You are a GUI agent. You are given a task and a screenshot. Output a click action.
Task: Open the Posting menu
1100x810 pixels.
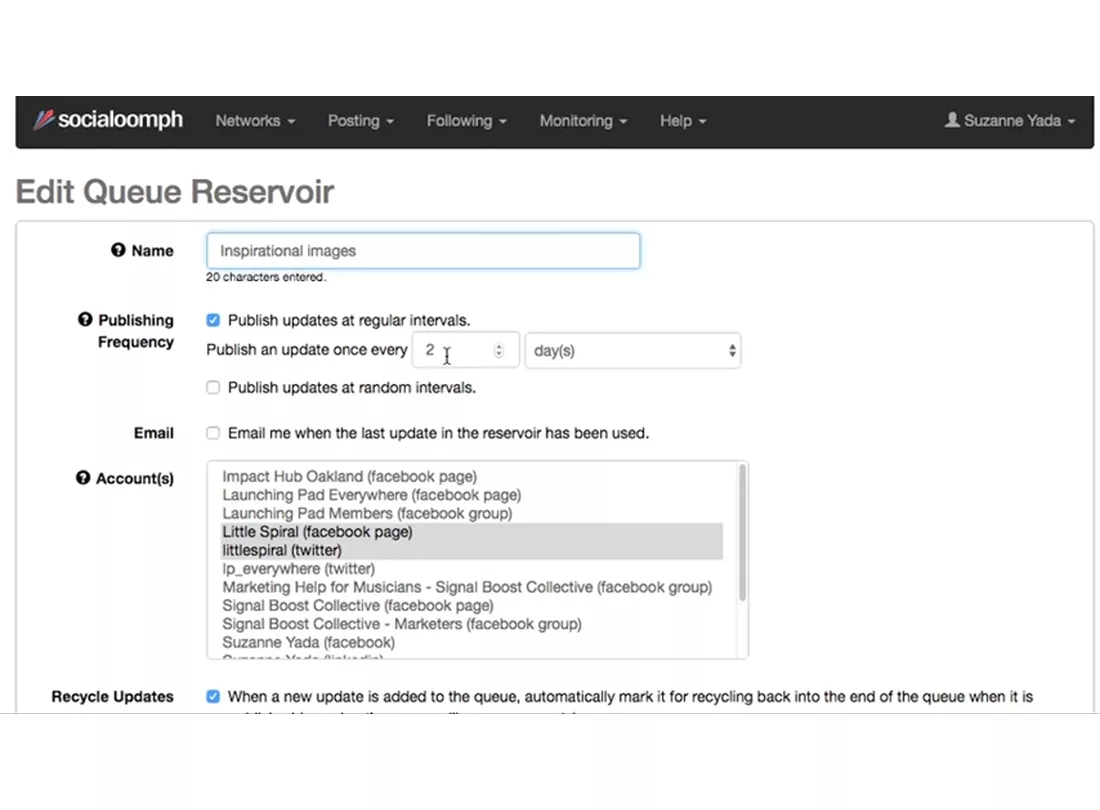coord(360,120)
